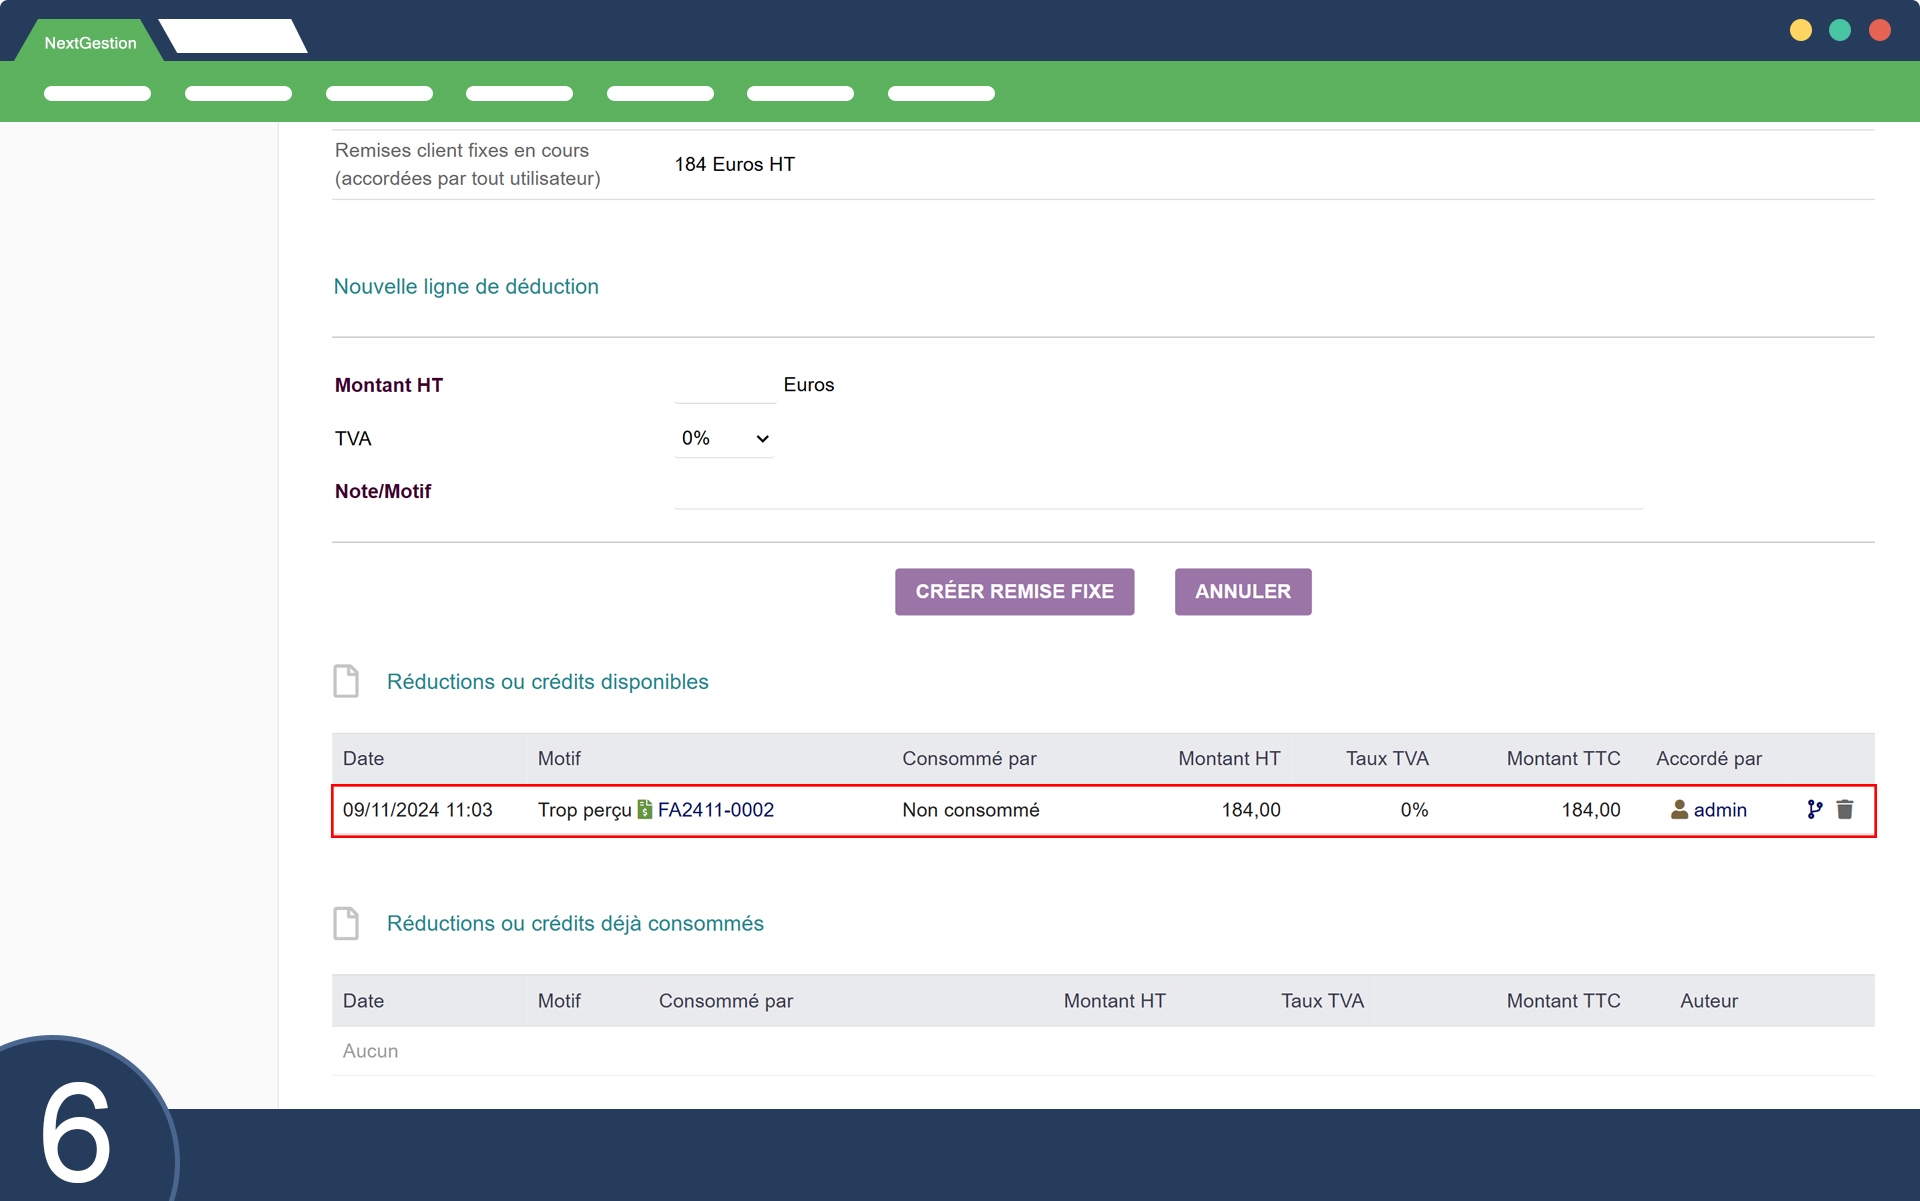Click the yellow window control dot
Viewport: 1920px width, 1201px height.
[x=1800, y=30]
